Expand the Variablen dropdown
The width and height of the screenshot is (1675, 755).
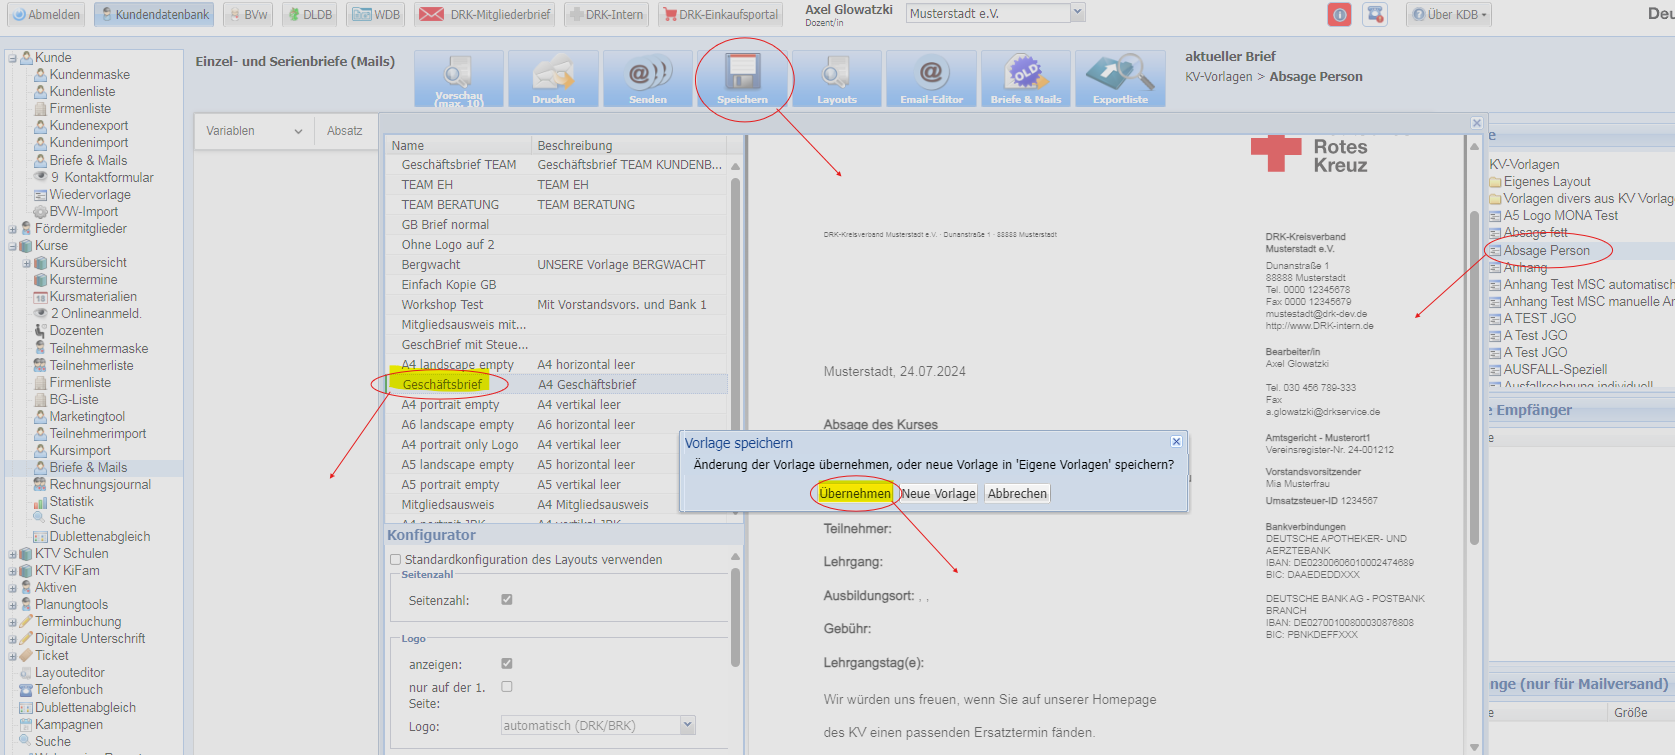(254, 131)
